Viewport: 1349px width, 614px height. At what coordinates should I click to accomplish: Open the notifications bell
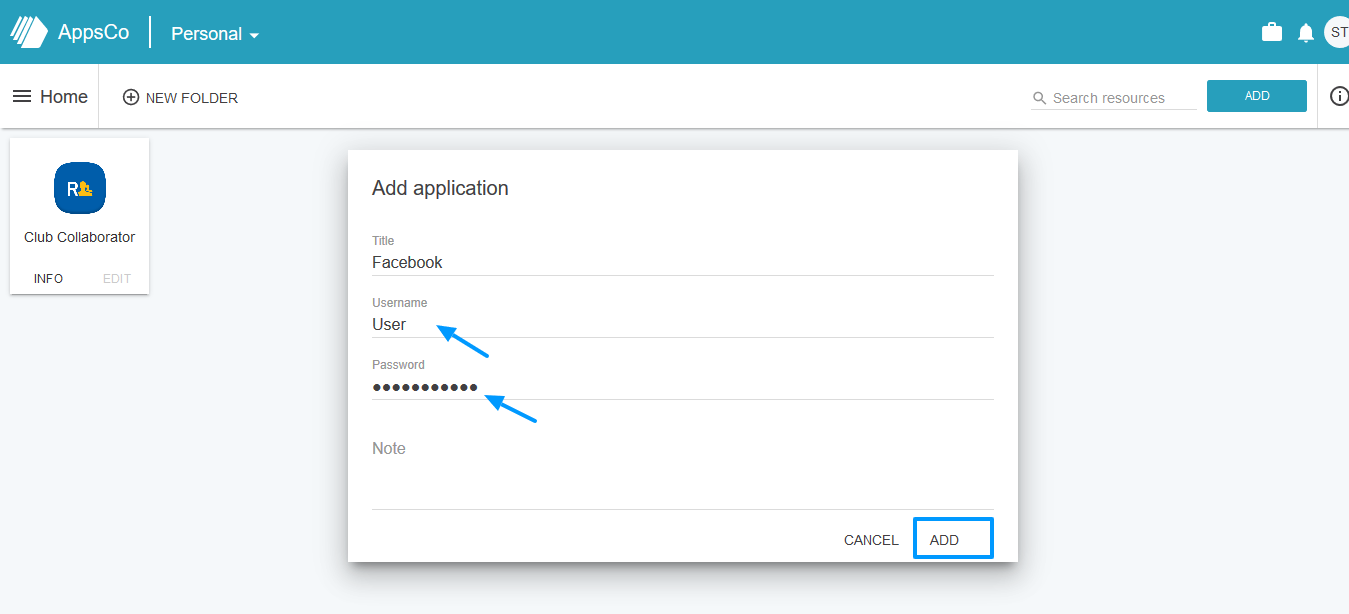[x=1306, y=33]
